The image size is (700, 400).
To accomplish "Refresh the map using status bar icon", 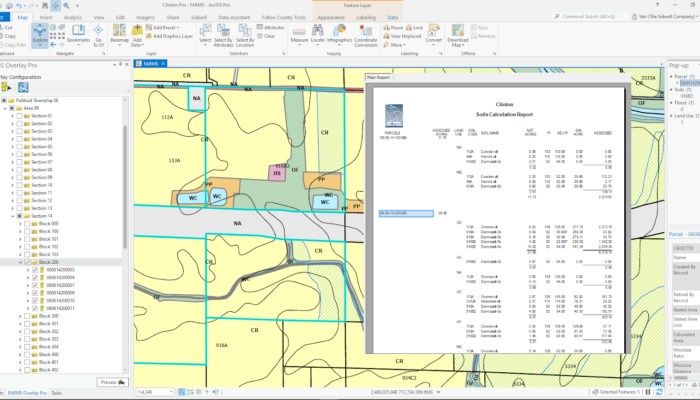I will click(658, 392).
